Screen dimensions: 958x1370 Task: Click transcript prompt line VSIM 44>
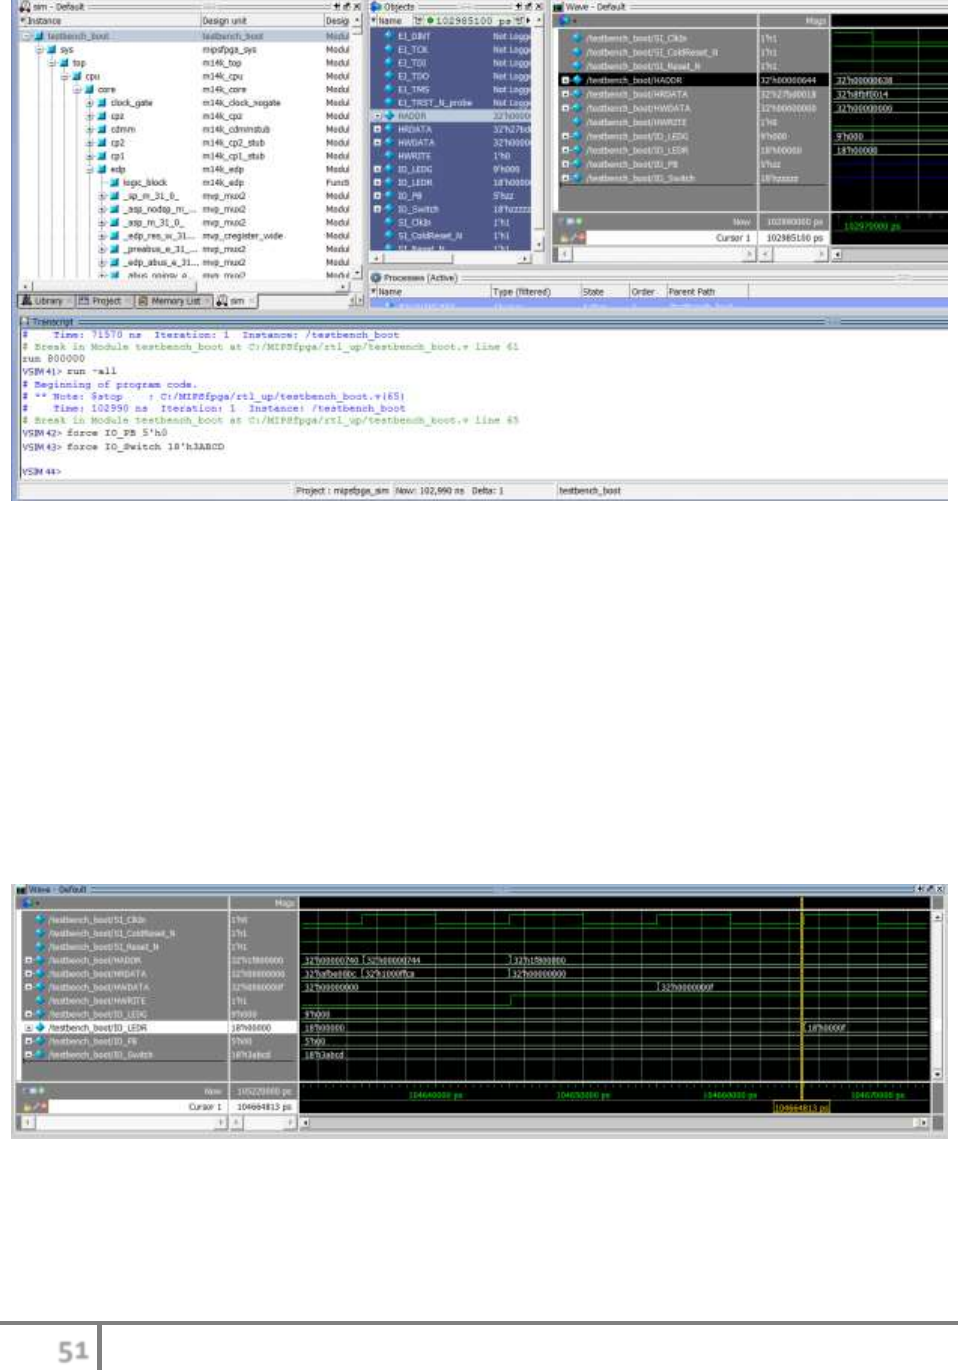41,471
